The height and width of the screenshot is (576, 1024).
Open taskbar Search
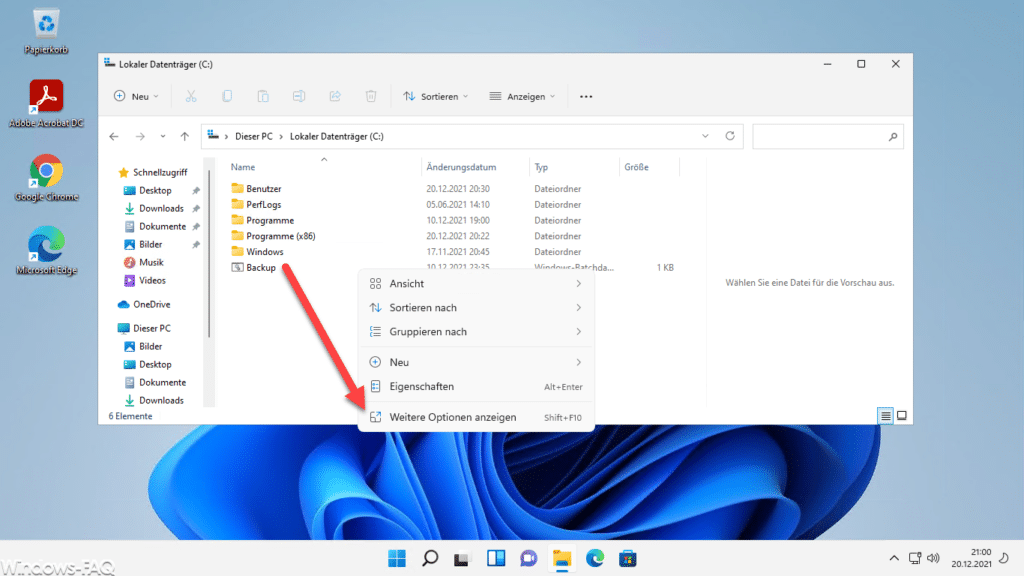point(430,558)
